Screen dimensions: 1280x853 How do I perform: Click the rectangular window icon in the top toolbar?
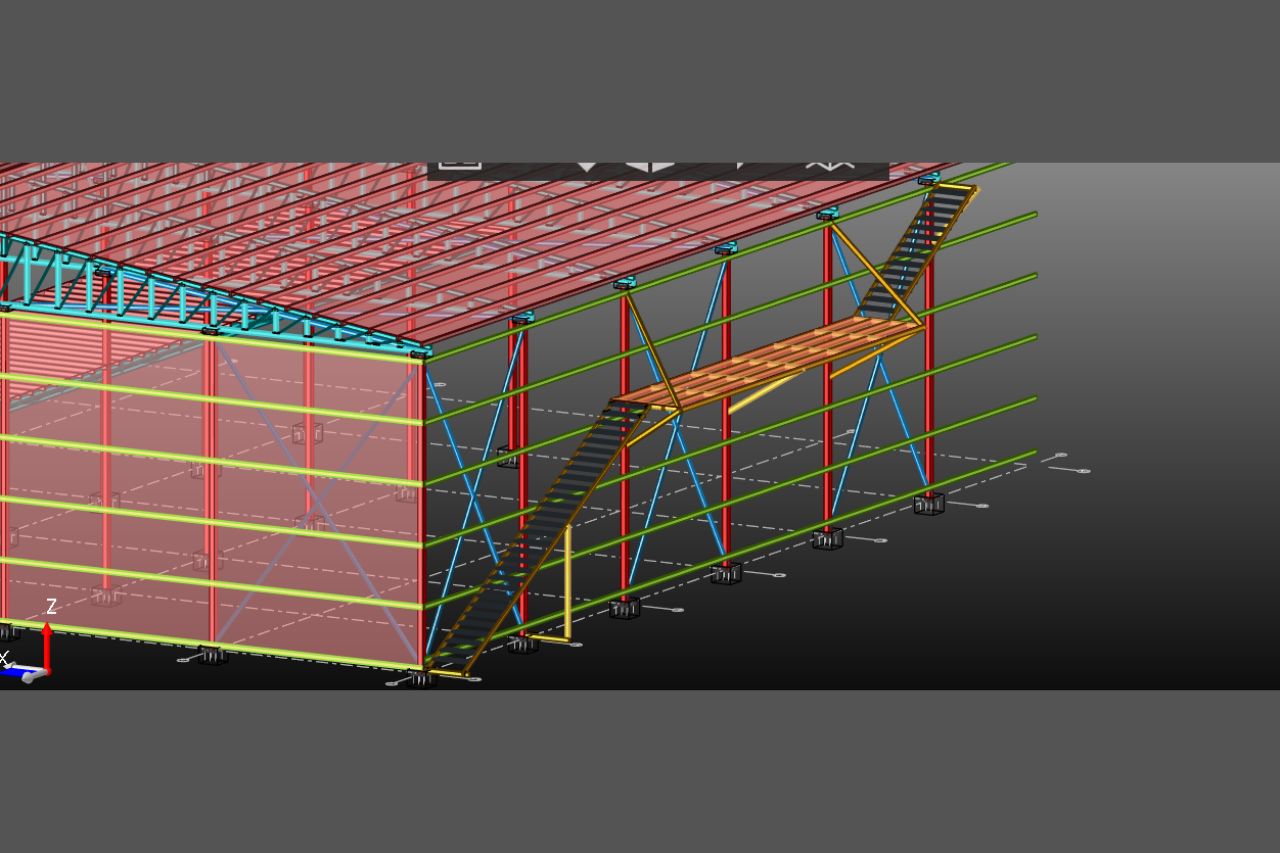coord(460,165)
